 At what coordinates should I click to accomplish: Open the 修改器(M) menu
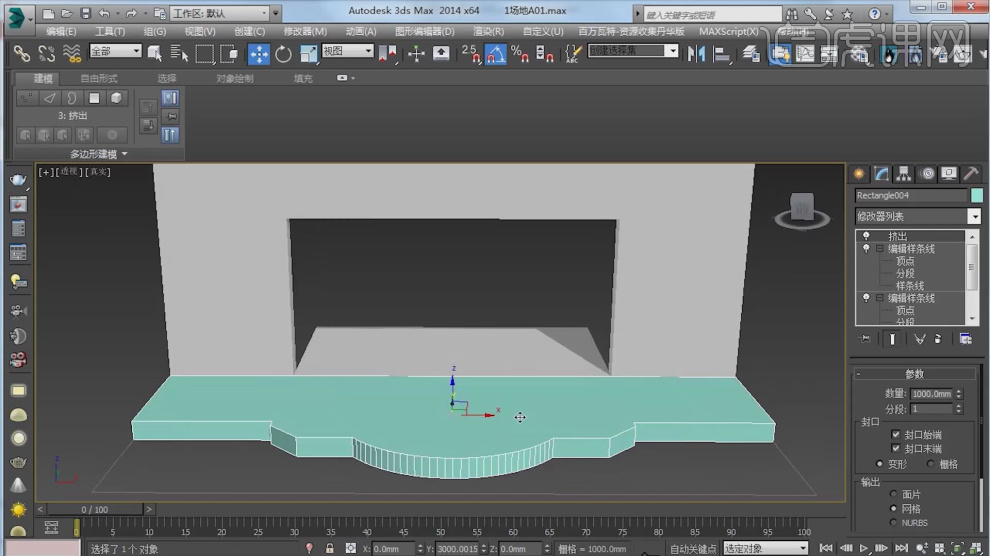305,32
